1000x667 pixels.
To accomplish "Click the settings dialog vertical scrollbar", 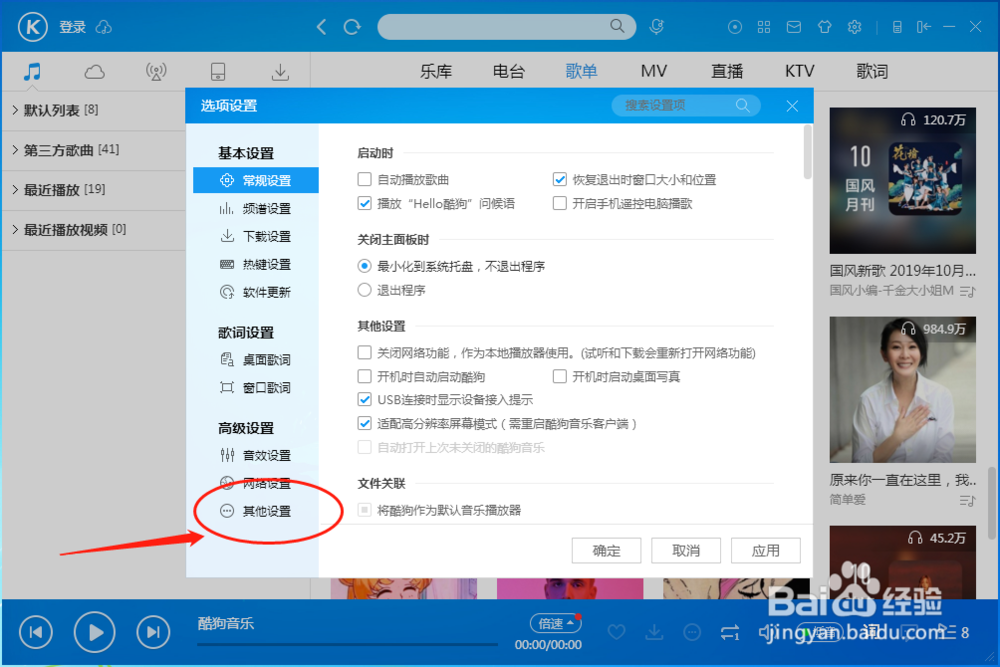I will click(807, 152).
